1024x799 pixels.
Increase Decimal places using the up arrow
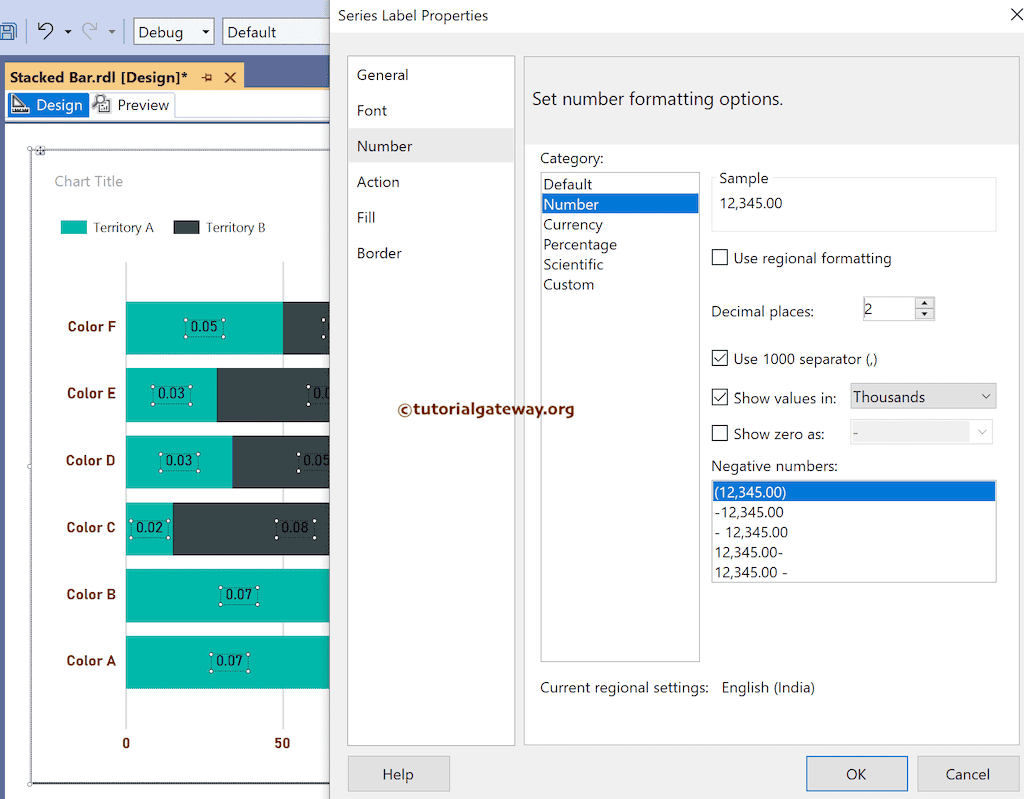pos(925,303)
